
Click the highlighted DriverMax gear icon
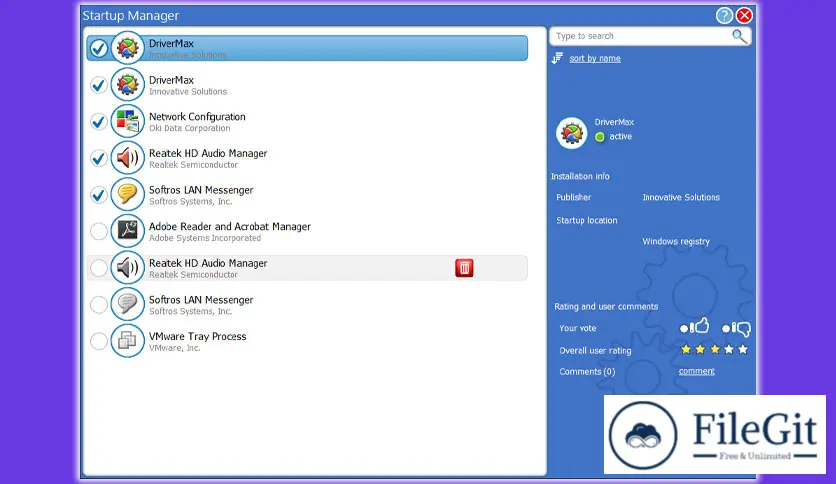pos(127,49)
